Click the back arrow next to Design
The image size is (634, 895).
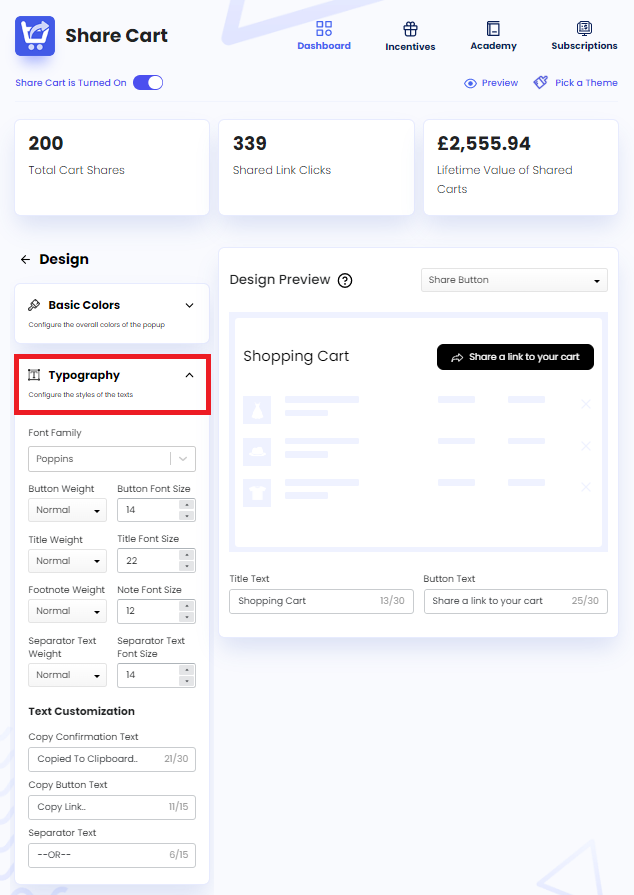click(x=27, y=259)
